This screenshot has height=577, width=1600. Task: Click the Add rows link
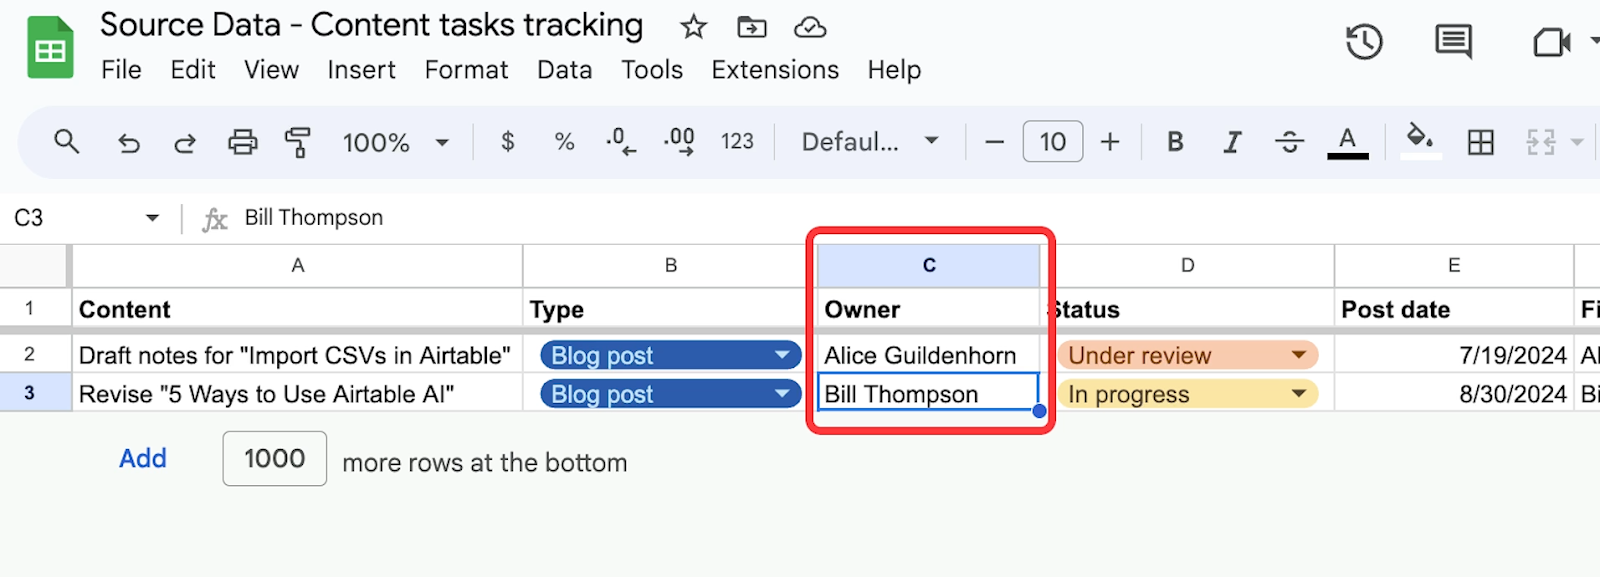pos(143,458)
